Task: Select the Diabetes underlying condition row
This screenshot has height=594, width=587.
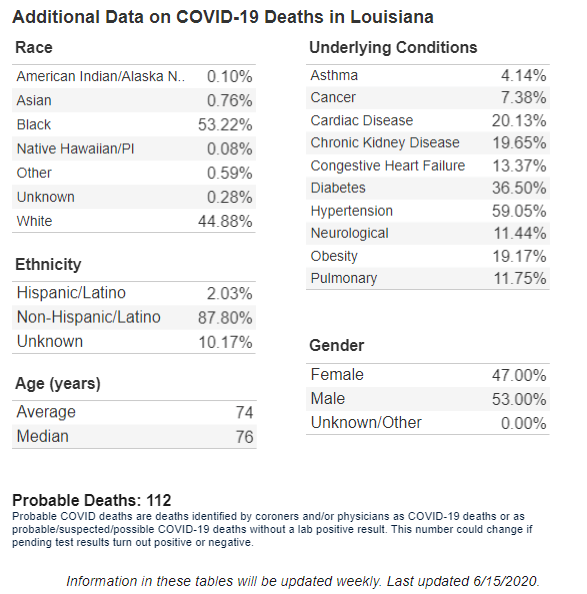Action: (x=428, y=188)
